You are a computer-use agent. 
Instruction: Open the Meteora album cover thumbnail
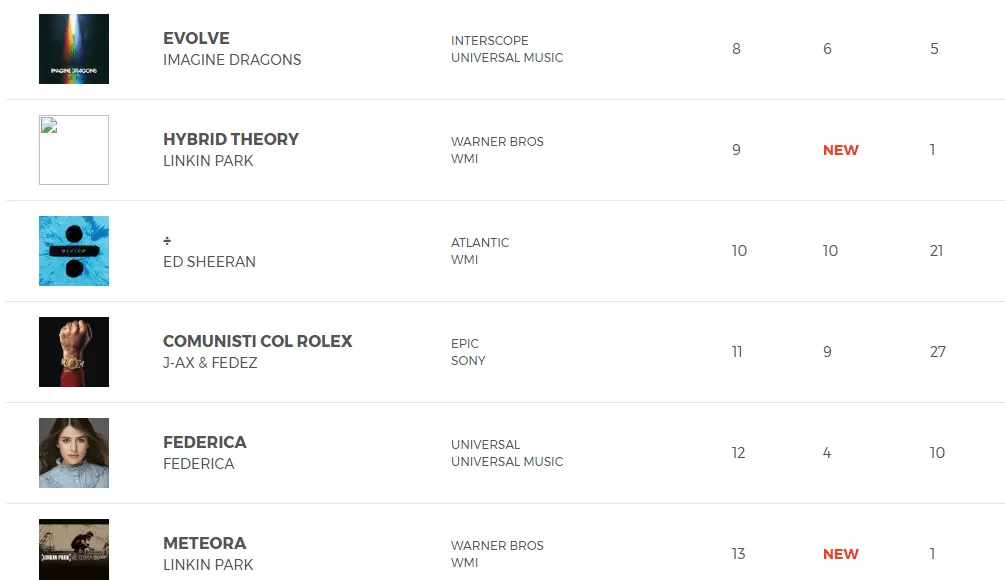[74, 549]
